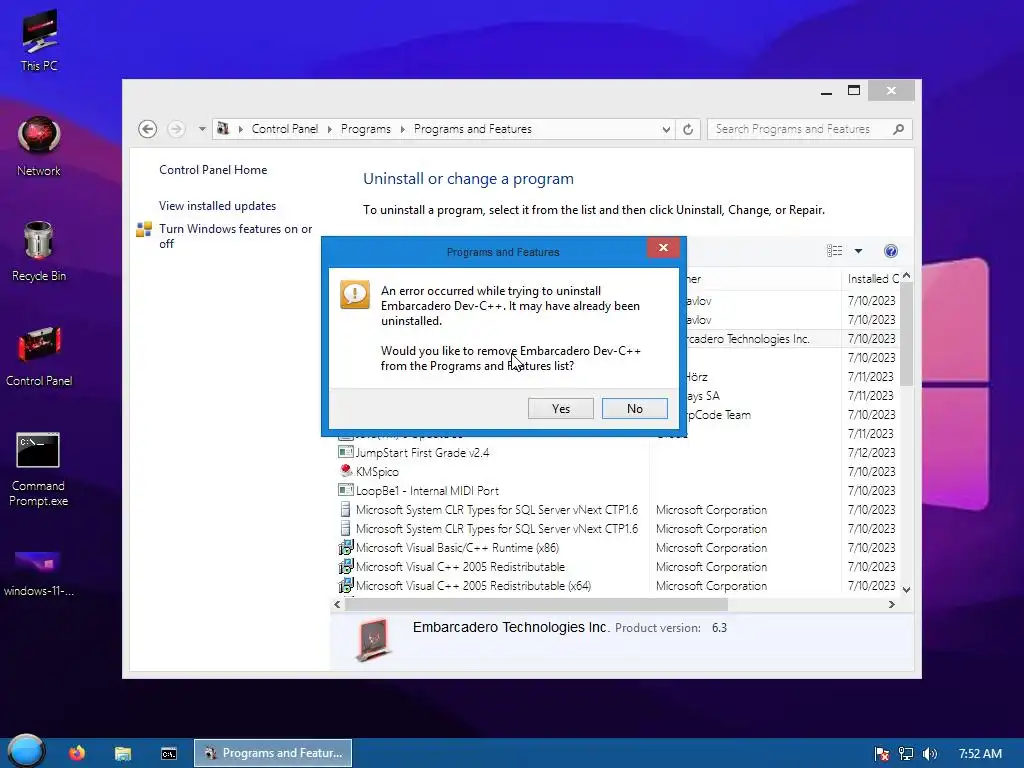
Task: Refresh the Programs and Features list
Action: click(x=688, y=129)
